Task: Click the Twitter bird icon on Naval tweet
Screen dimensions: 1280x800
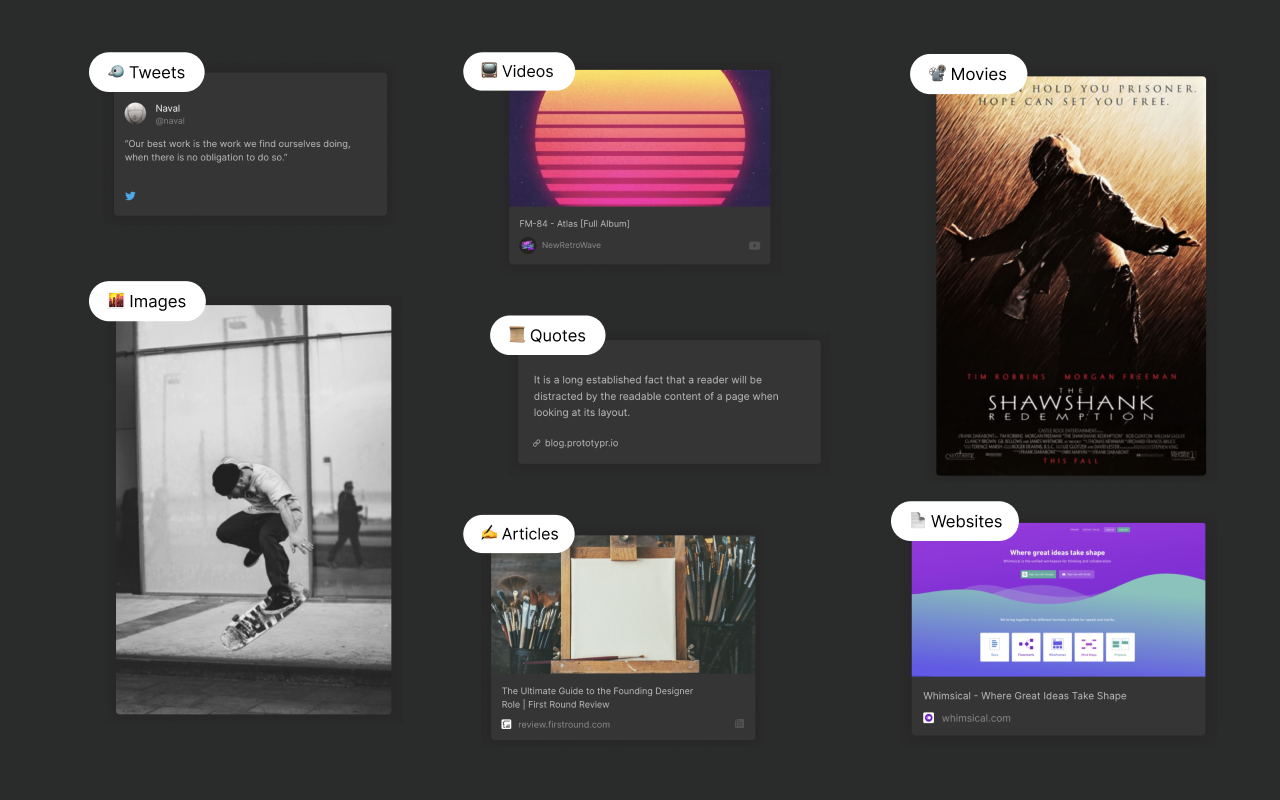Action: pyautogui.click(x=130, y=196)
